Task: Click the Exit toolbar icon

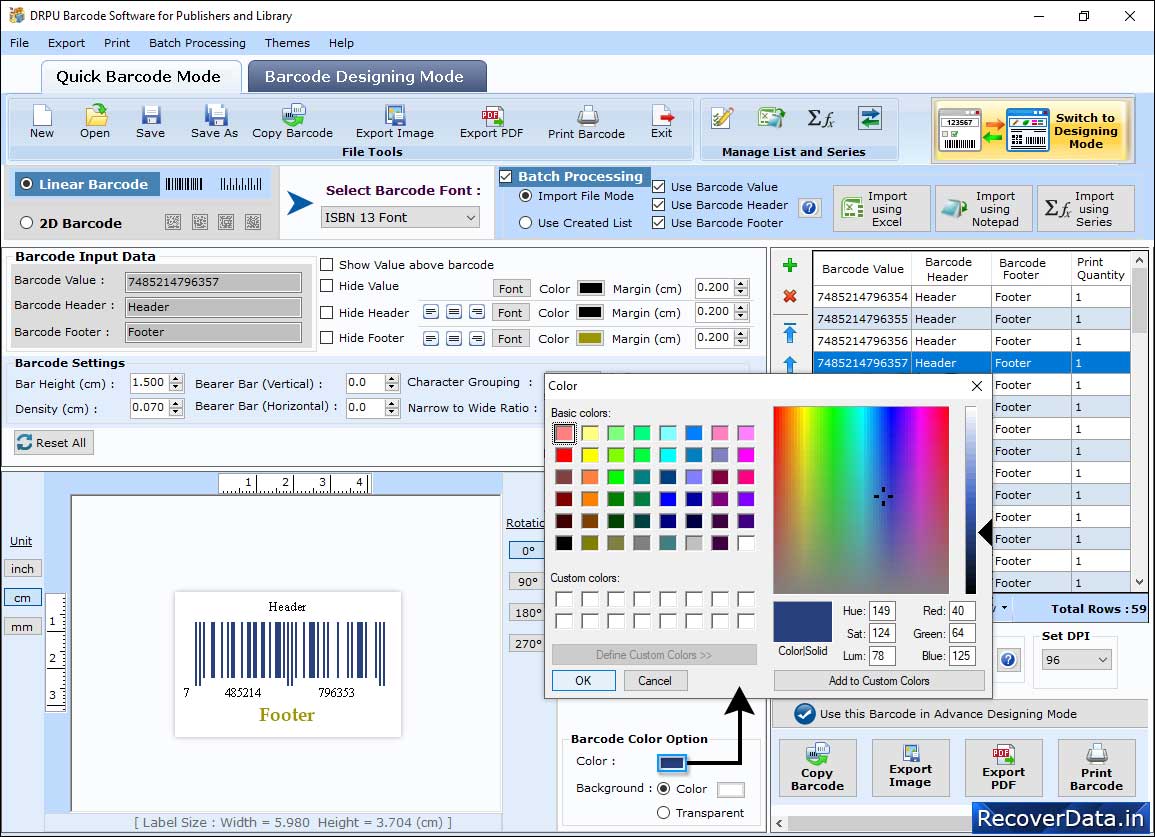Action: point(661,122)
